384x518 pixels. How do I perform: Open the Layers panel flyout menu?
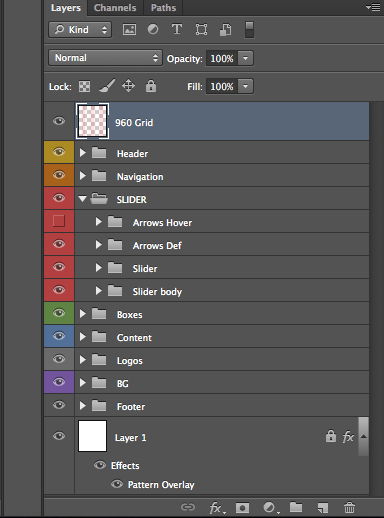tap(373, 7)
